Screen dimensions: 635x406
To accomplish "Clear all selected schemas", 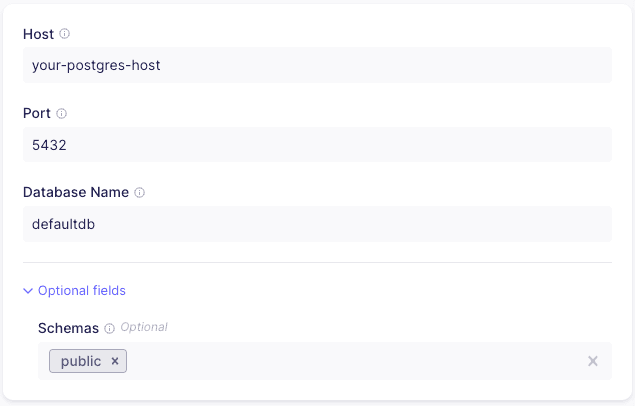I will tap(593, 361).
